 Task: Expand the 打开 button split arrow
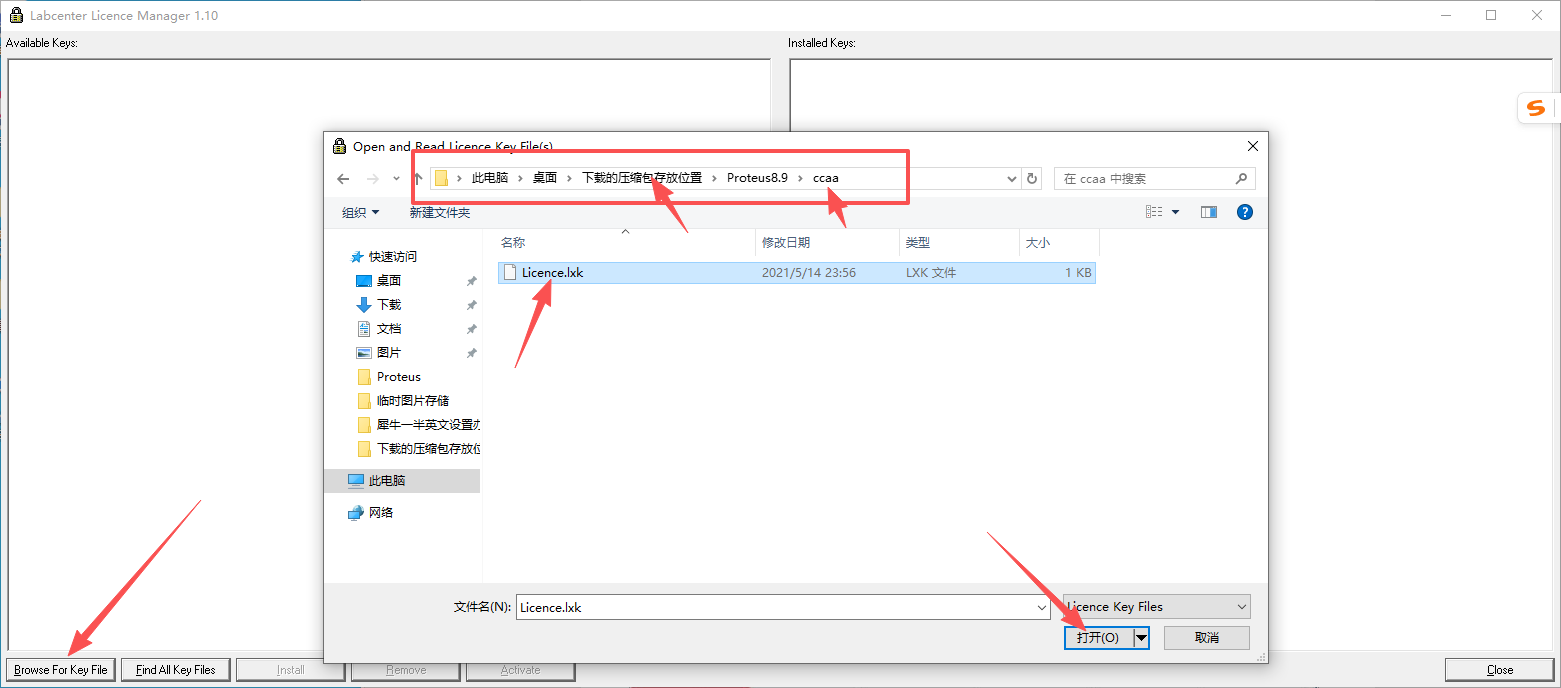click(1141, 638)
